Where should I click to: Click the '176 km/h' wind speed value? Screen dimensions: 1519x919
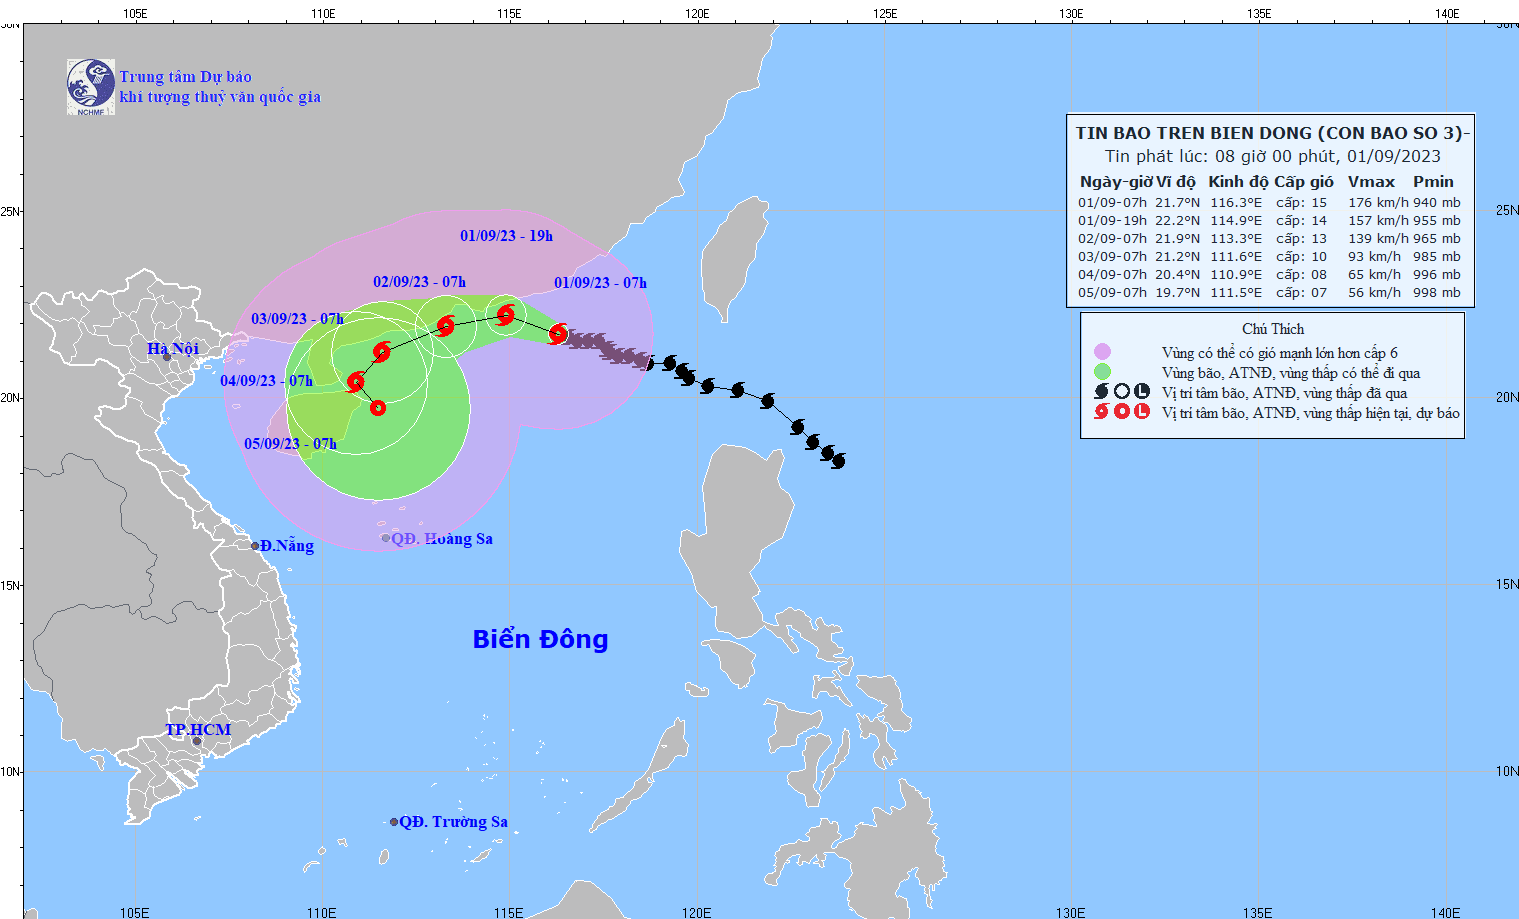[x=1378, y=203]
